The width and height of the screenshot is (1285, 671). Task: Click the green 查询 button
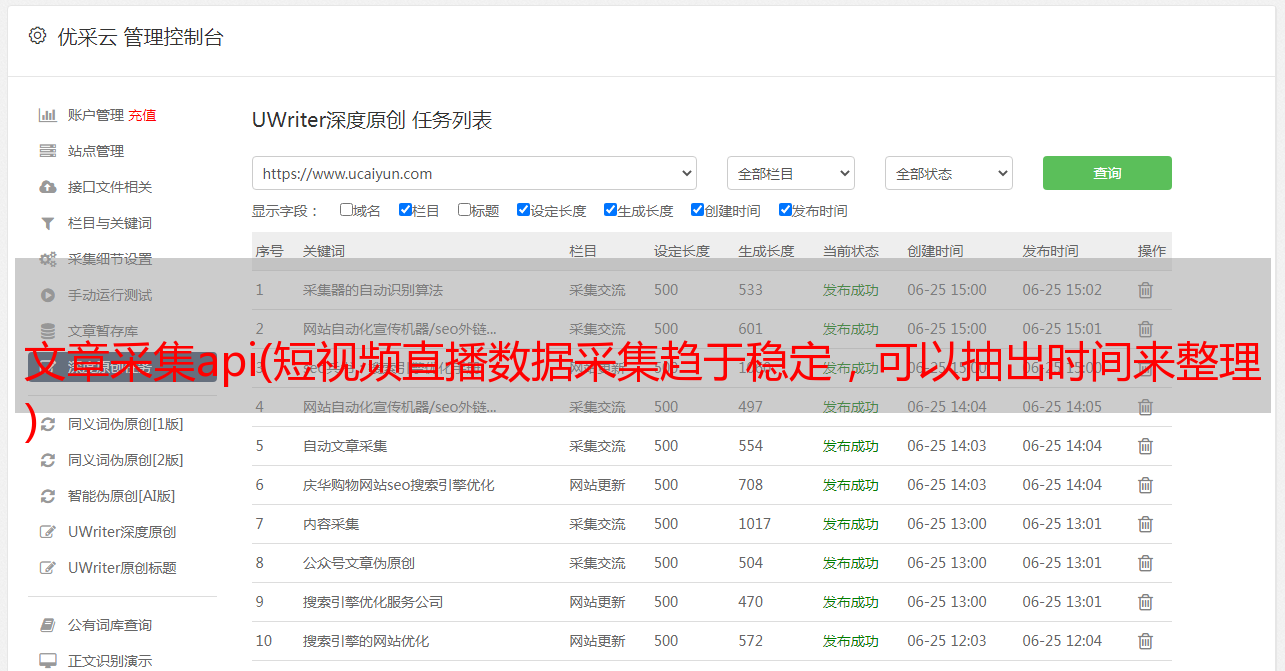point(1107,173)
